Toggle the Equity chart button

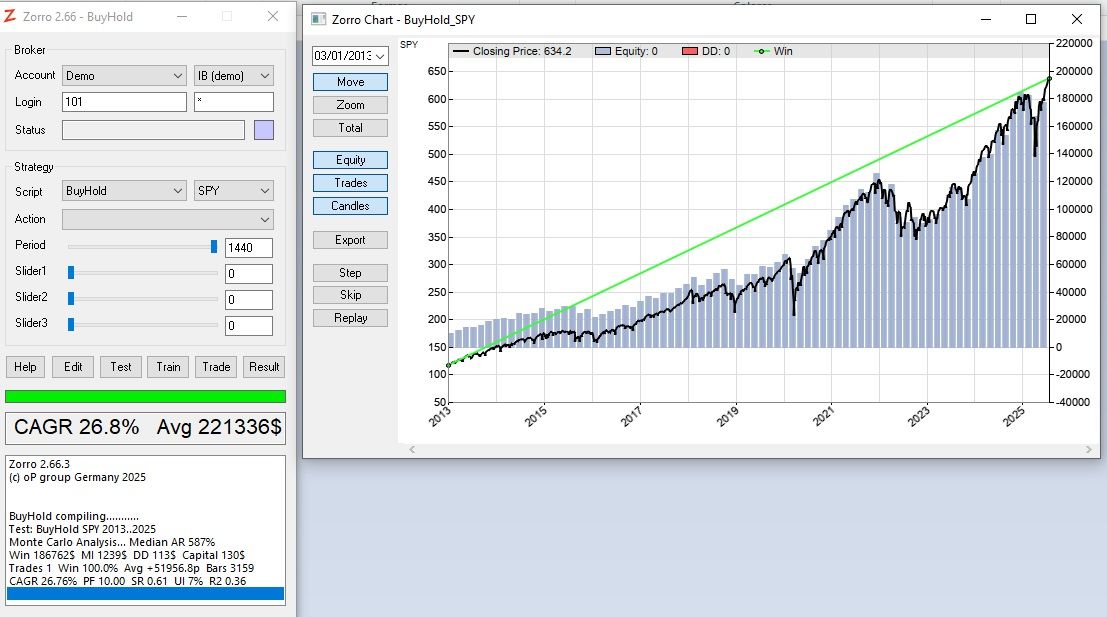(x=350, y=160)
